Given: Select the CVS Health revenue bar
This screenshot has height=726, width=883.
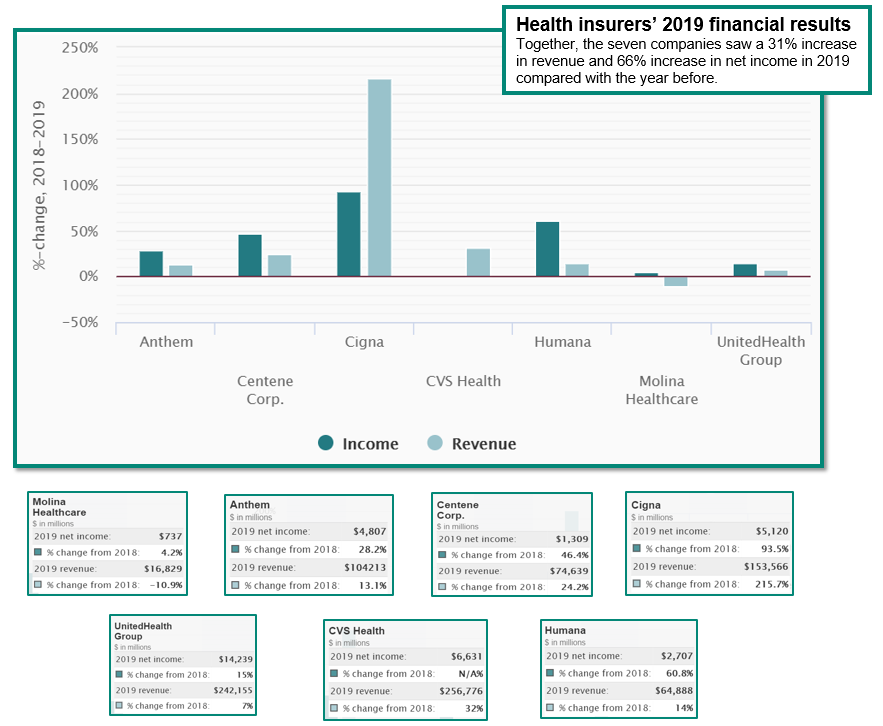Looking at the screenshot, I should [x=478, y=262].
